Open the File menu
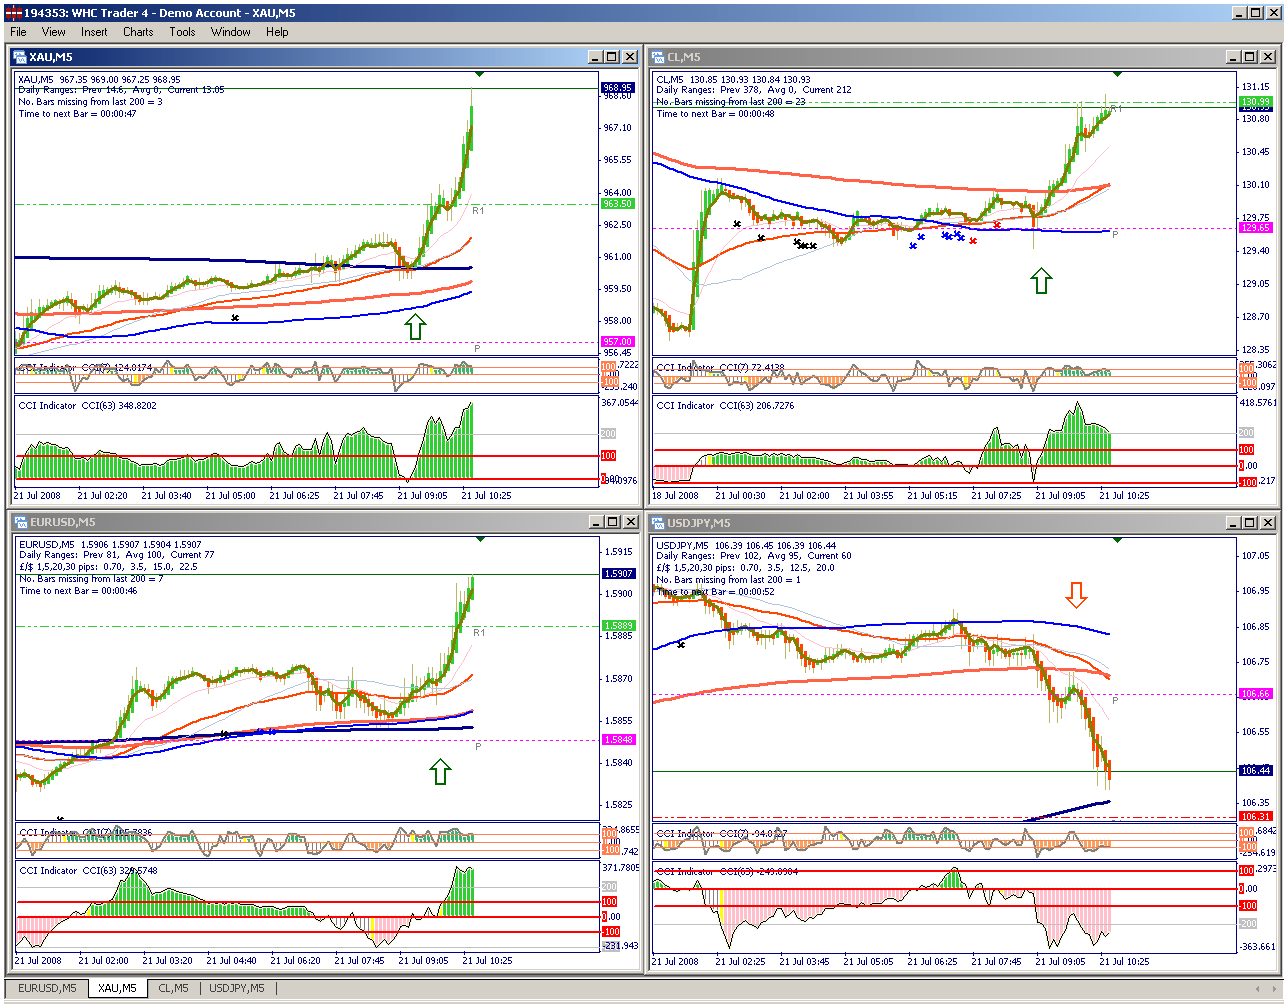Screen dimensions: 1288x1004 click(18, 32)
